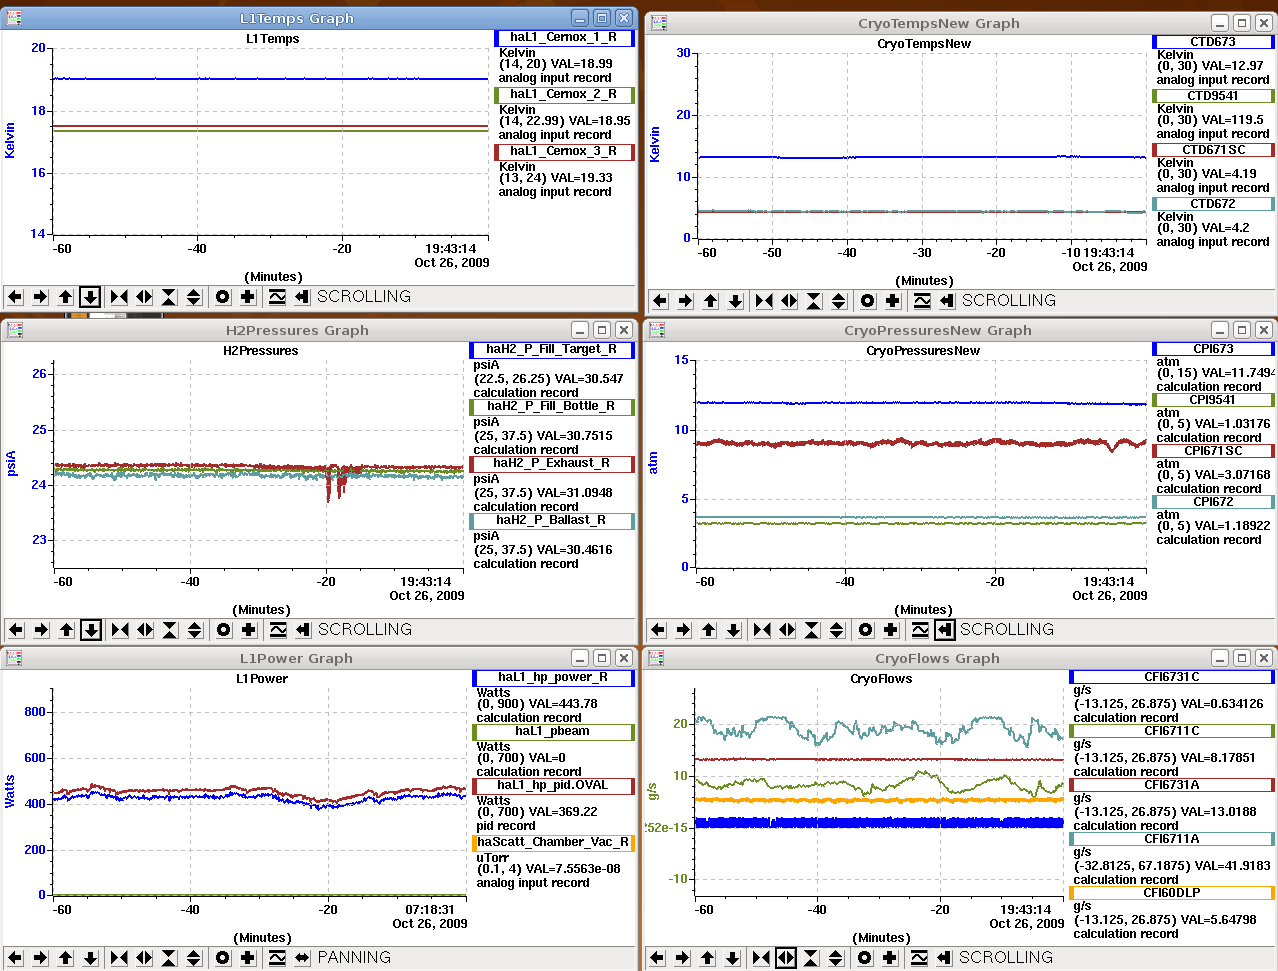Open window menu icon of CryoPressuresNew Graph
This screenshot has width=1278, height=971.
pos(657,330)
